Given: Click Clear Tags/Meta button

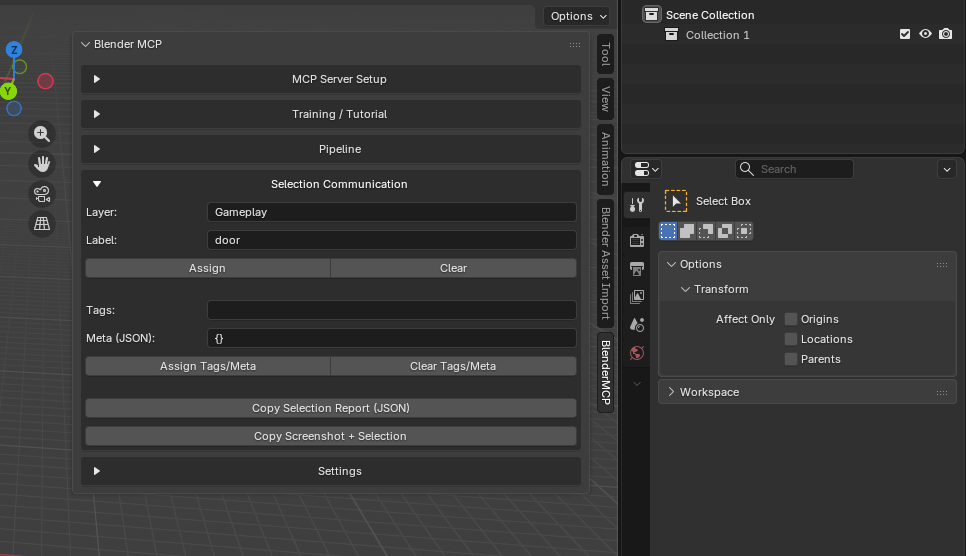Looking at the screenshot, I should (453, 366).
